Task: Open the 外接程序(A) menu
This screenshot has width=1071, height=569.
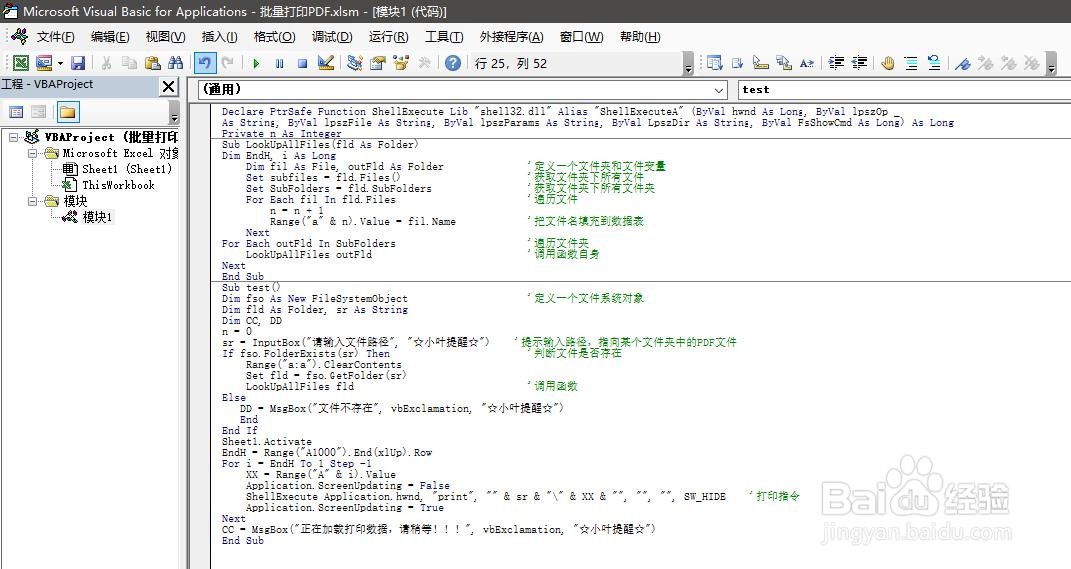Action: 512,37
